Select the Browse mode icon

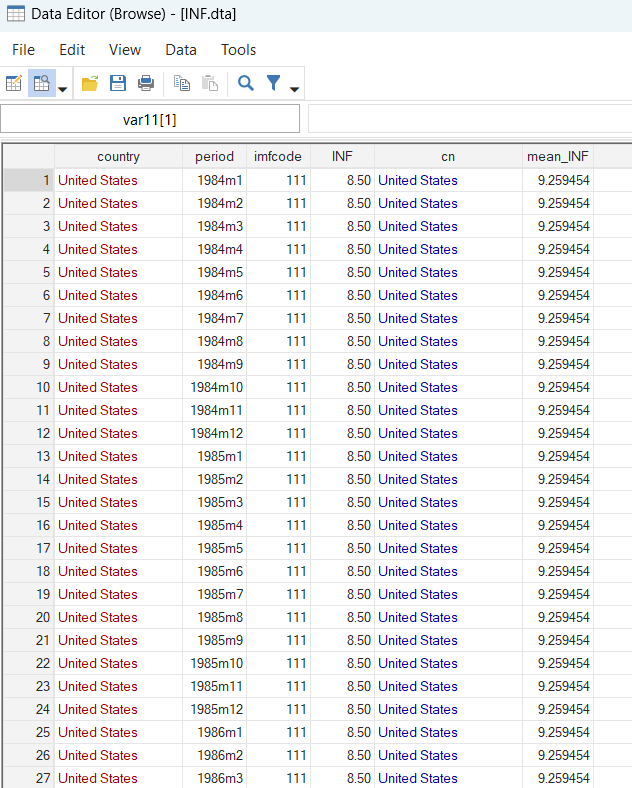[42, 84]
